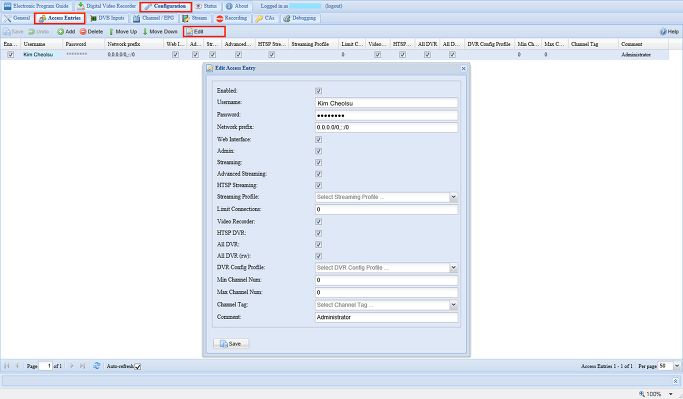683x399 pixels.
Task: Close the Edit Access Entry dialog
Action: pyautogui.click(x=463, y=68)
